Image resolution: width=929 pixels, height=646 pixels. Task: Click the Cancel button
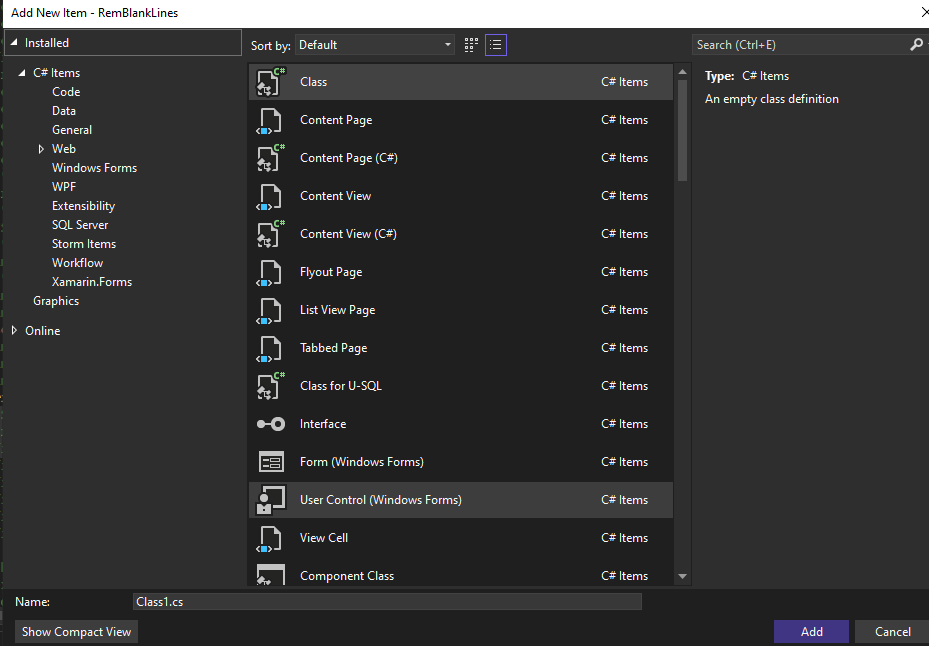tap(892, 632)
